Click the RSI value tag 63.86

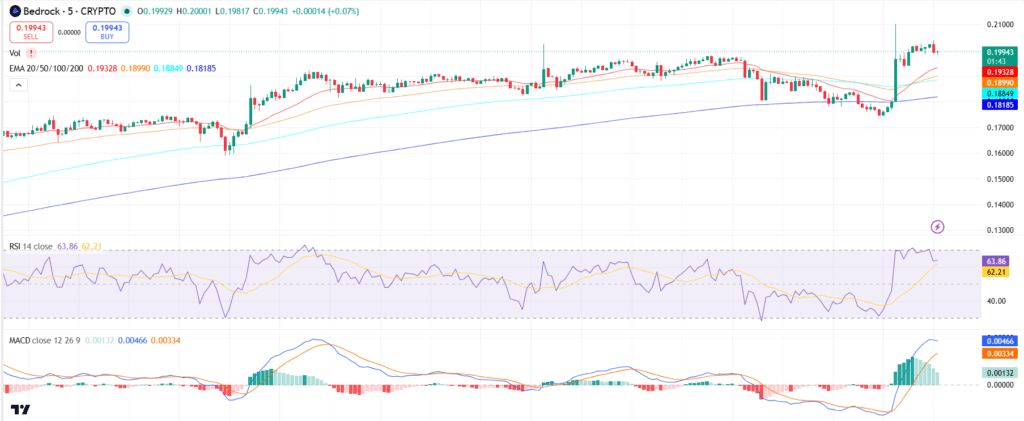point(996,260)
